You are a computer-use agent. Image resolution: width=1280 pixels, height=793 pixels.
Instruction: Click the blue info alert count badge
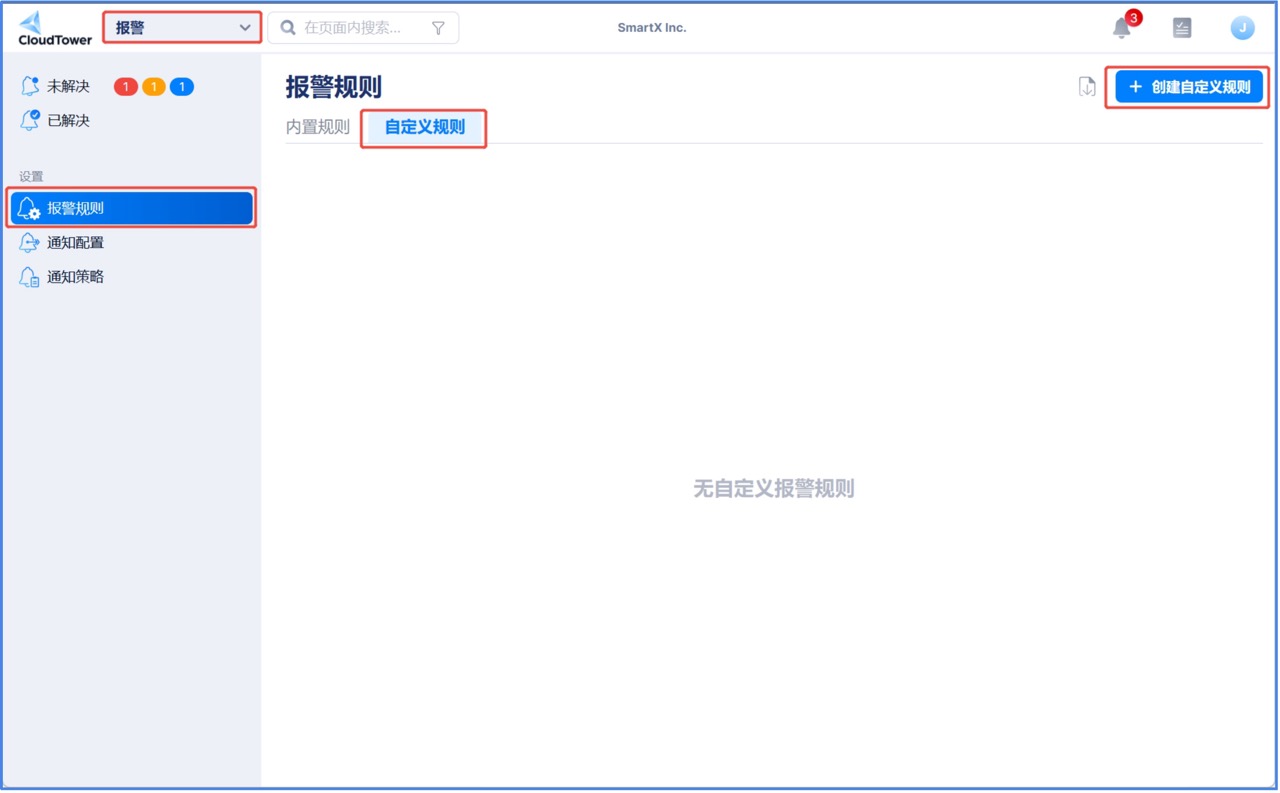pos(182,87)
